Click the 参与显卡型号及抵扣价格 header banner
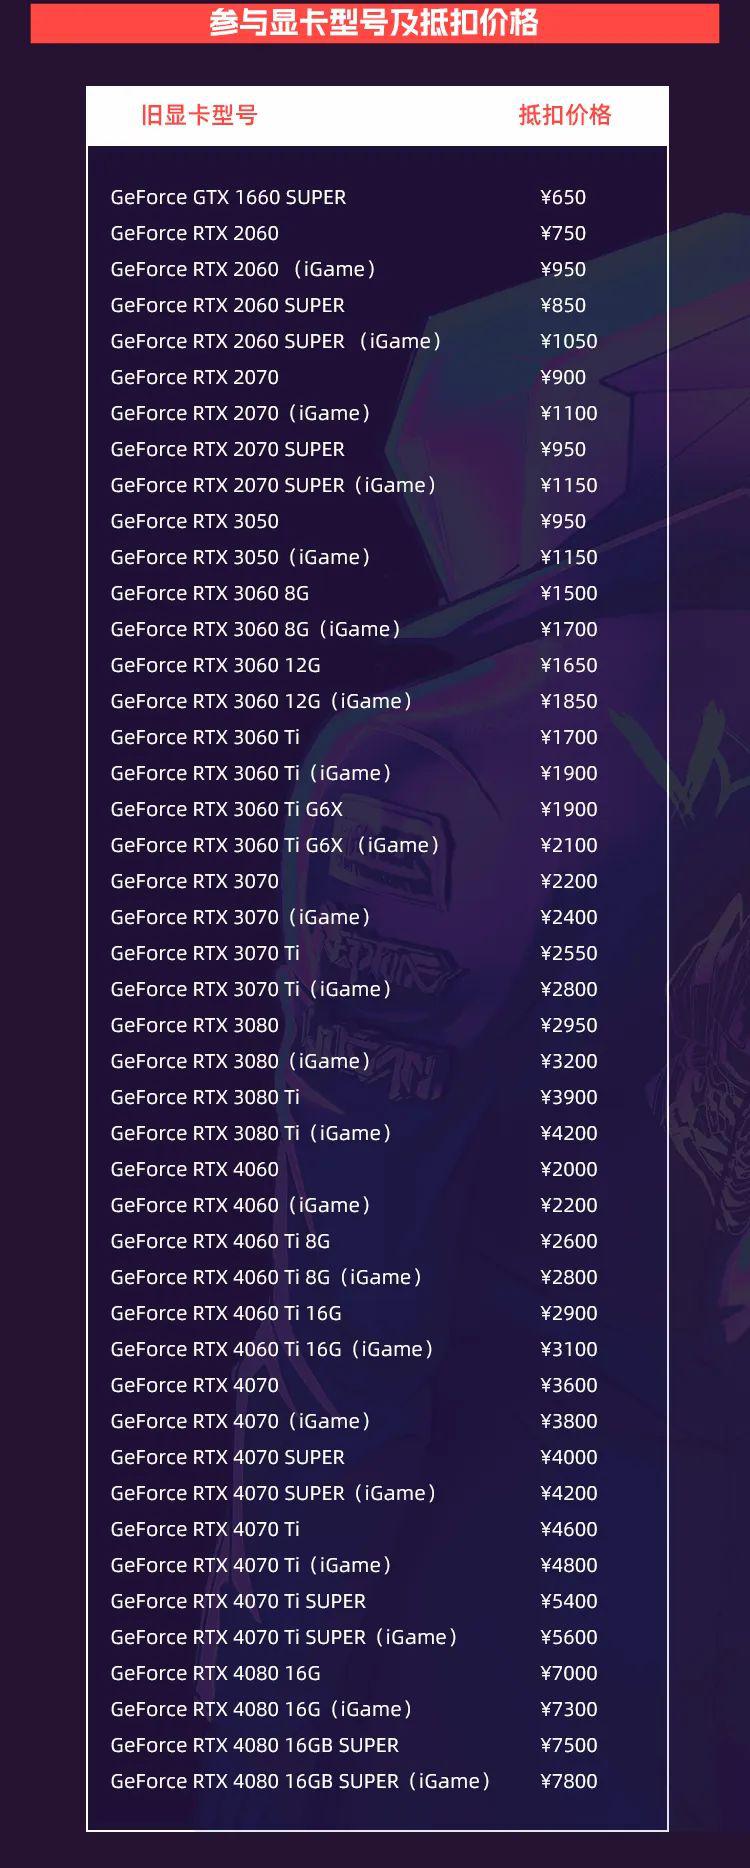The width and height of the screenshot is (750, 1868). pos(375,22)
